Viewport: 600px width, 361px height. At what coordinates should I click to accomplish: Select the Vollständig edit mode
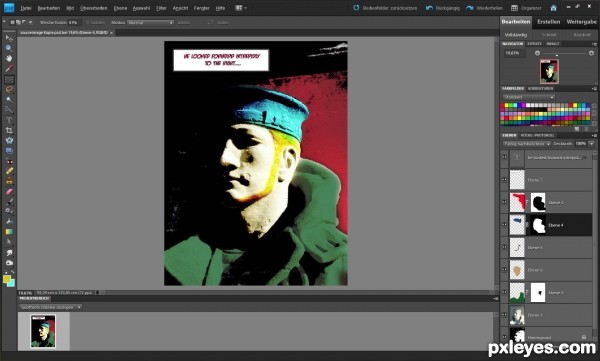tap(515, 35)
